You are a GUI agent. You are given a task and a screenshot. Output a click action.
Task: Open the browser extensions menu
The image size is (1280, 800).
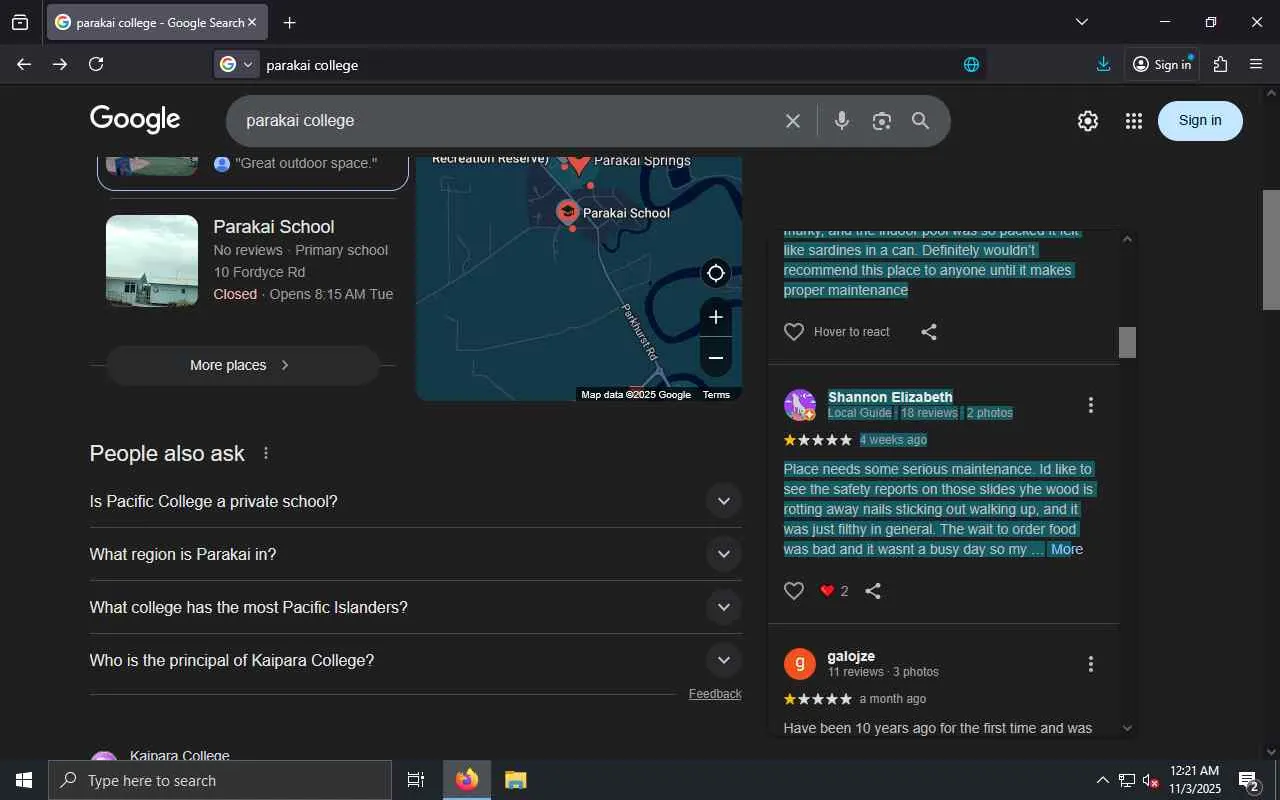pyautogui.click(x=1220, y=64)
